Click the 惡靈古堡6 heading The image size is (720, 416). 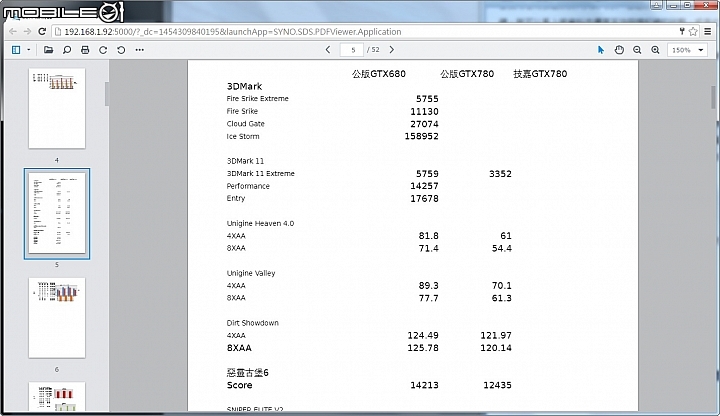(x=248, y=373)
